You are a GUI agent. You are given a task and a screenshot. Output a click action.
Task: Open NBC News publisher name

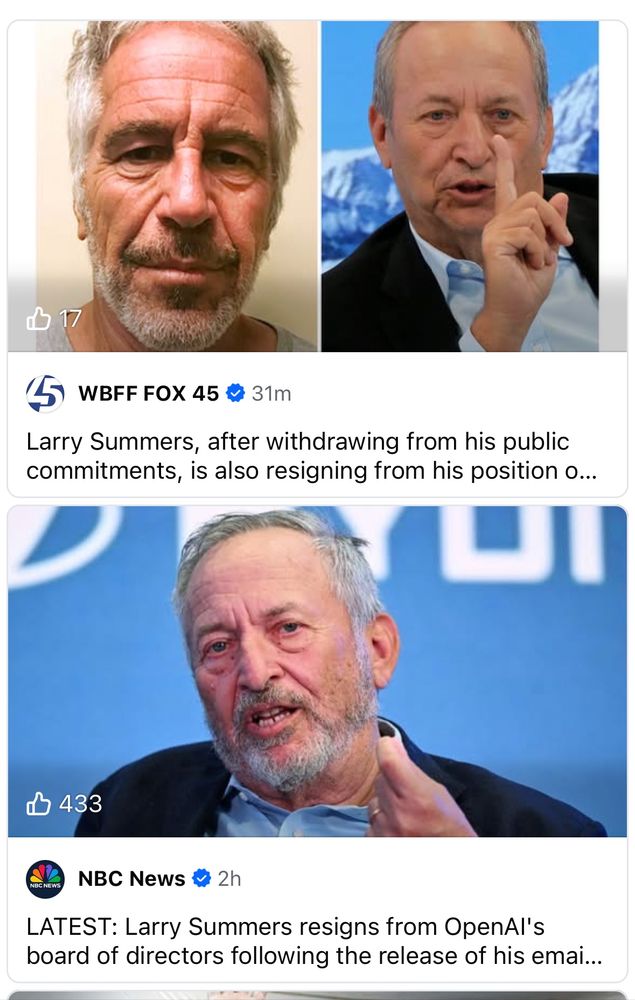(x=131, y=879)
